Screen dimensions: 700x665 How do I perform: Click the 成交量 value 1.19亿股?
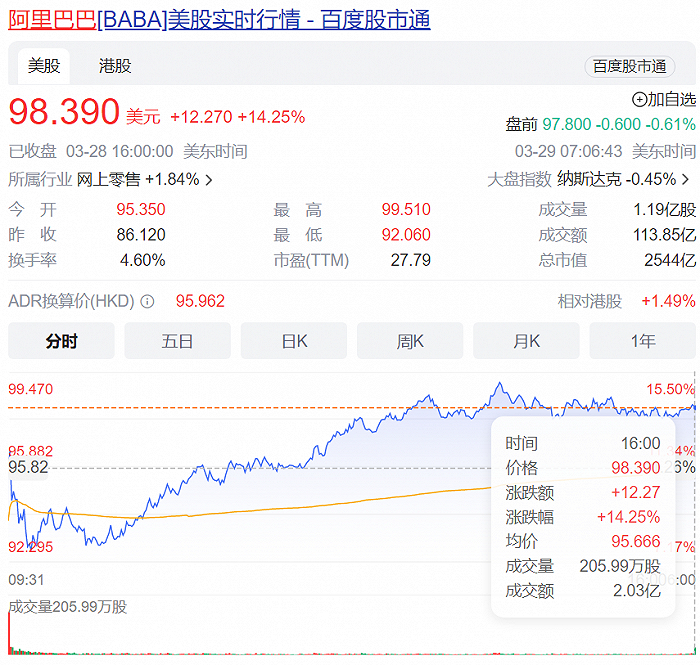pyautogui.click(x=664, y=209)
